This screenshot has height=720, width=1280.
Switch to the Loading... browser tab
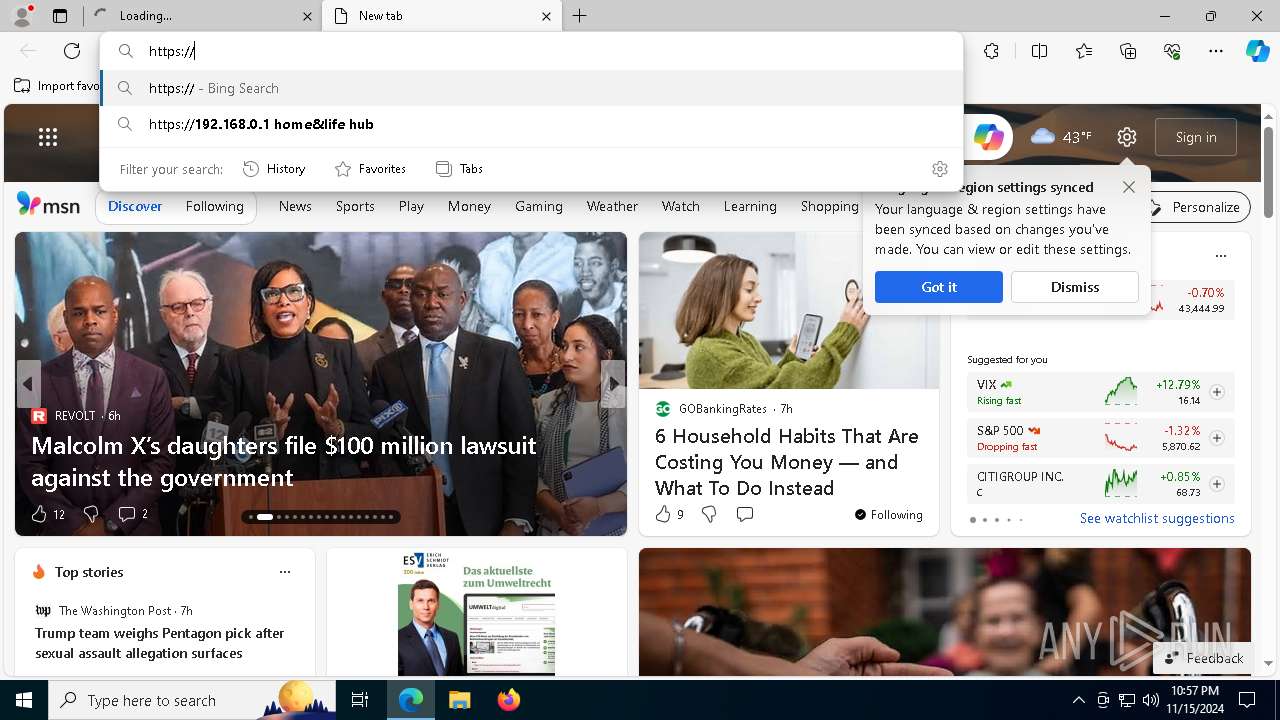click(x=200, y=16)
